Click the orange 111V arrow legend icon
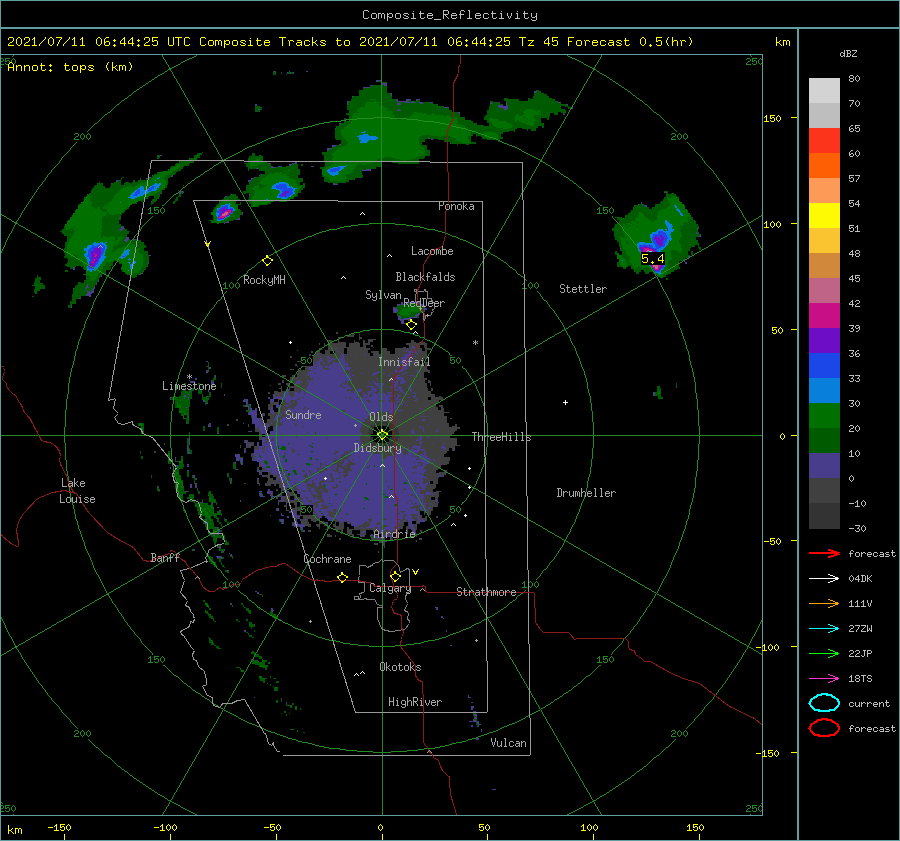This screenshot has height=841, width=900. click(824, 603)
